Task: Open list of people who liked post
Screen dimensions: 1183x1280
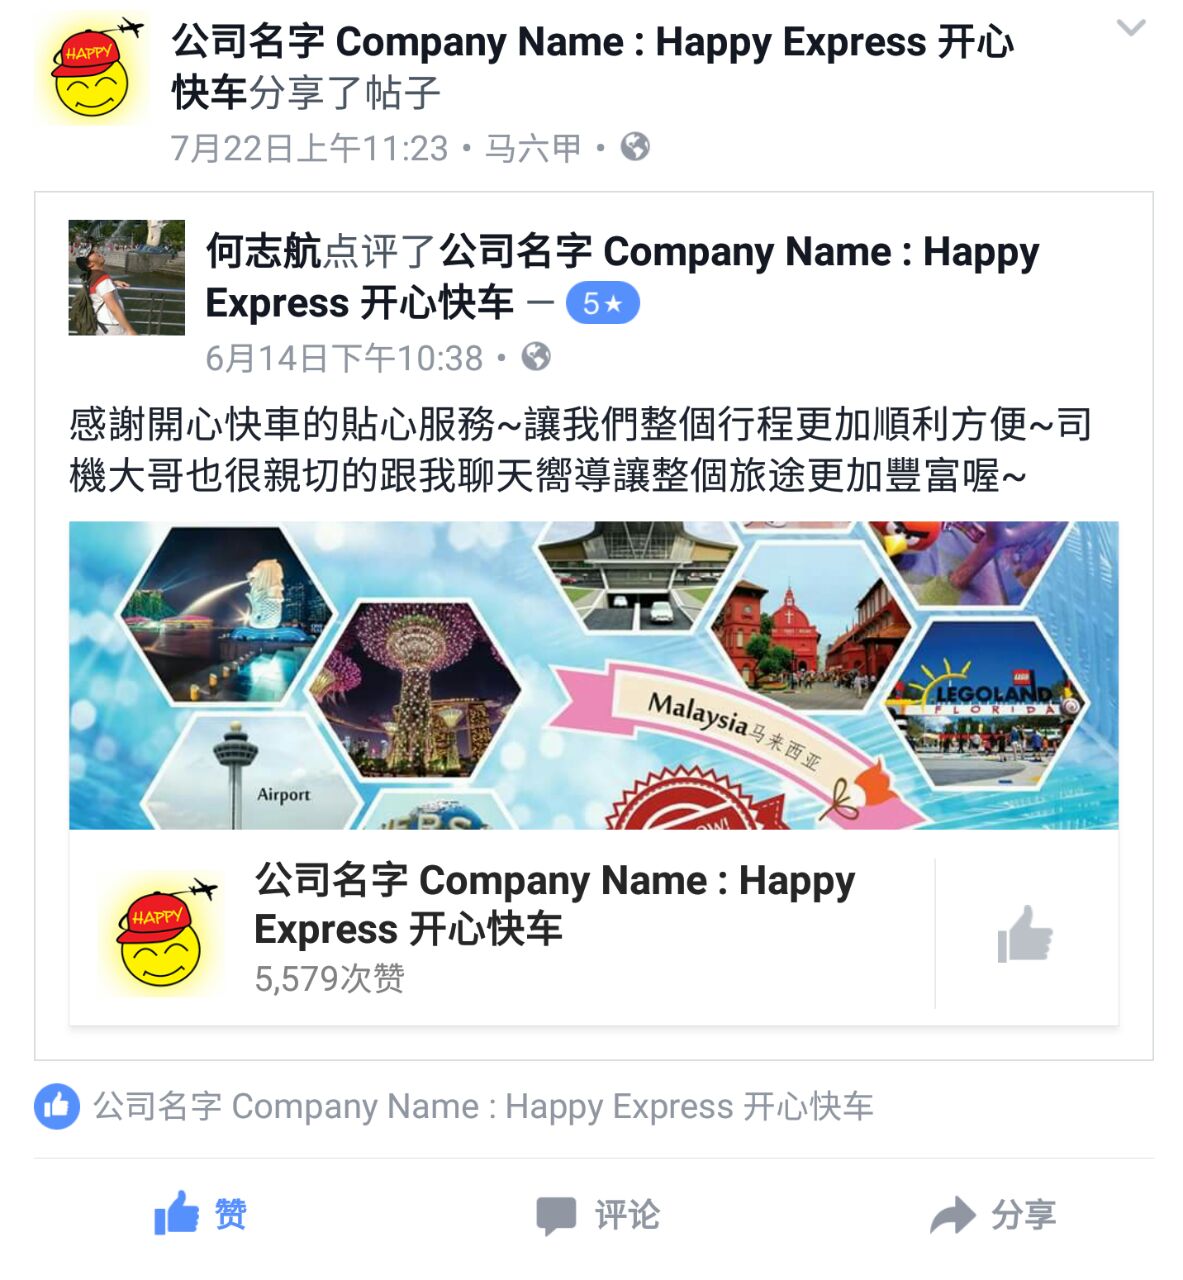Action: [x=483, y=1106]
